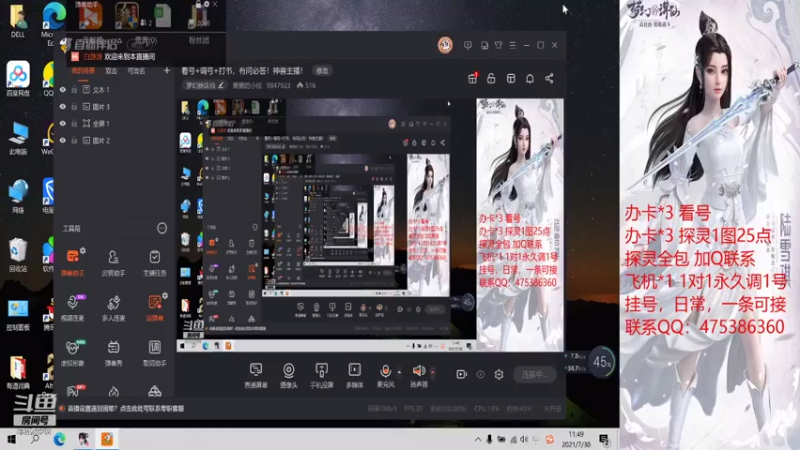Add 多媒体 media source
This screenshot has width=800, height=450.
[x=355, y=375]
